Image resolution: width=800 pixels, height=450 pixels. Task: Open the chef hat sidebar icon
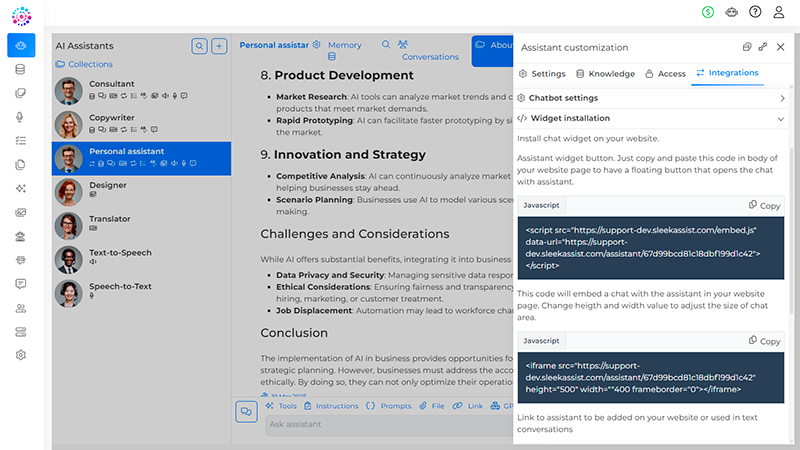20,236
